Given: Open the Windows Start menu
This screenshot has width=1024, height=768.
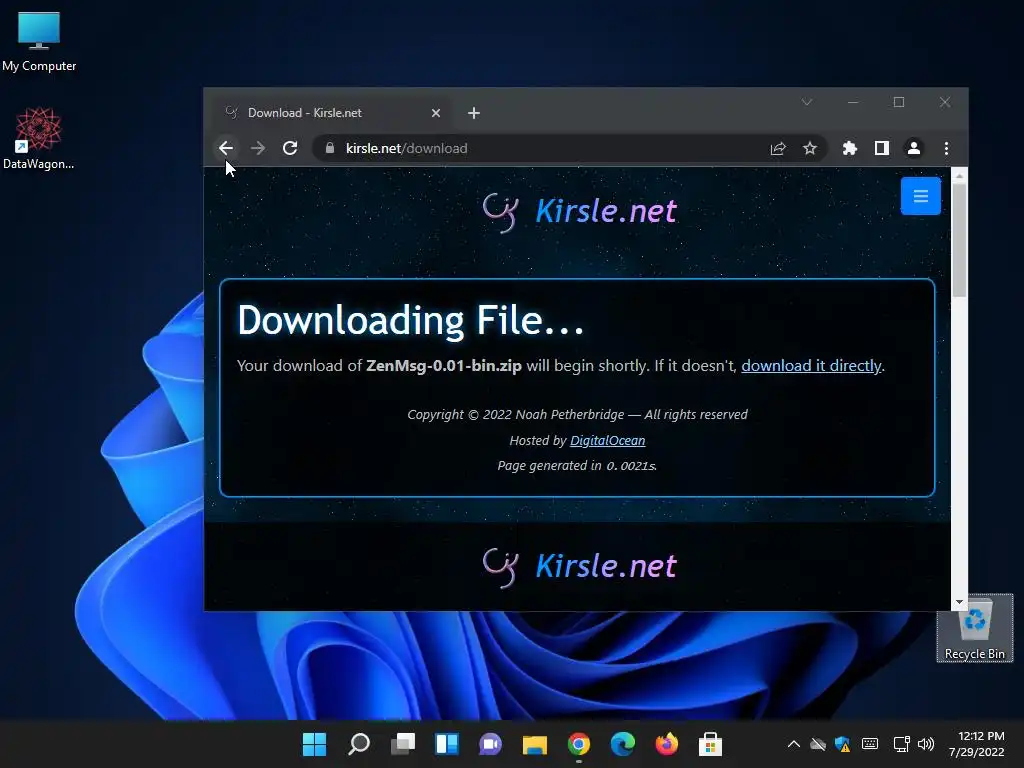Looking at the screenshot, I should (x=314, y=744).
